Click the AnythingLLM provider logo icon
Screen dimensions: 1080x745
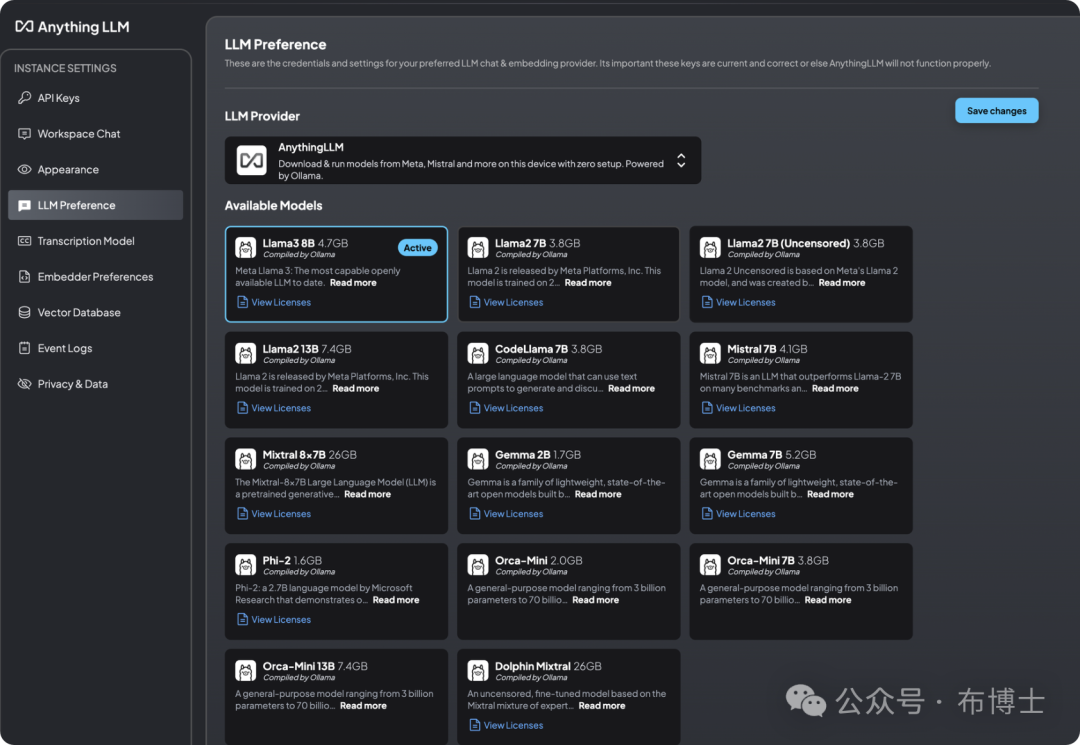251,160
